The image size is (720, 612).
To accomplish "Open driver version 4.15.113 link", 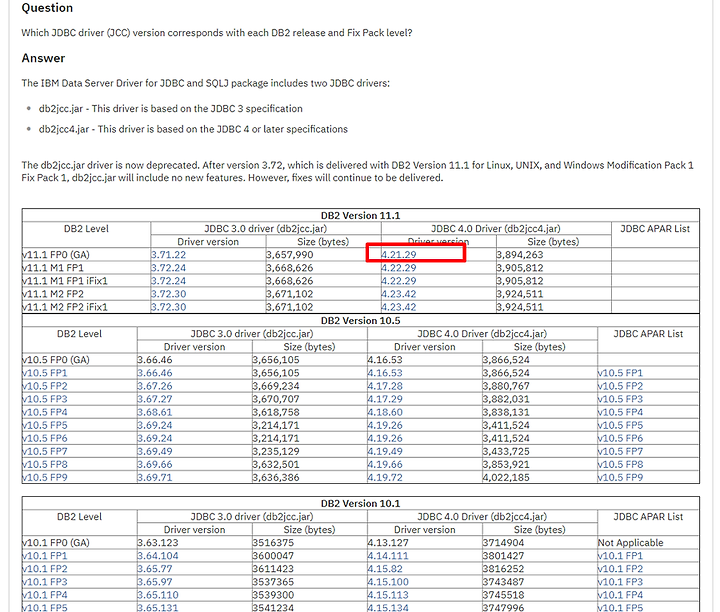I will [388, 595].
